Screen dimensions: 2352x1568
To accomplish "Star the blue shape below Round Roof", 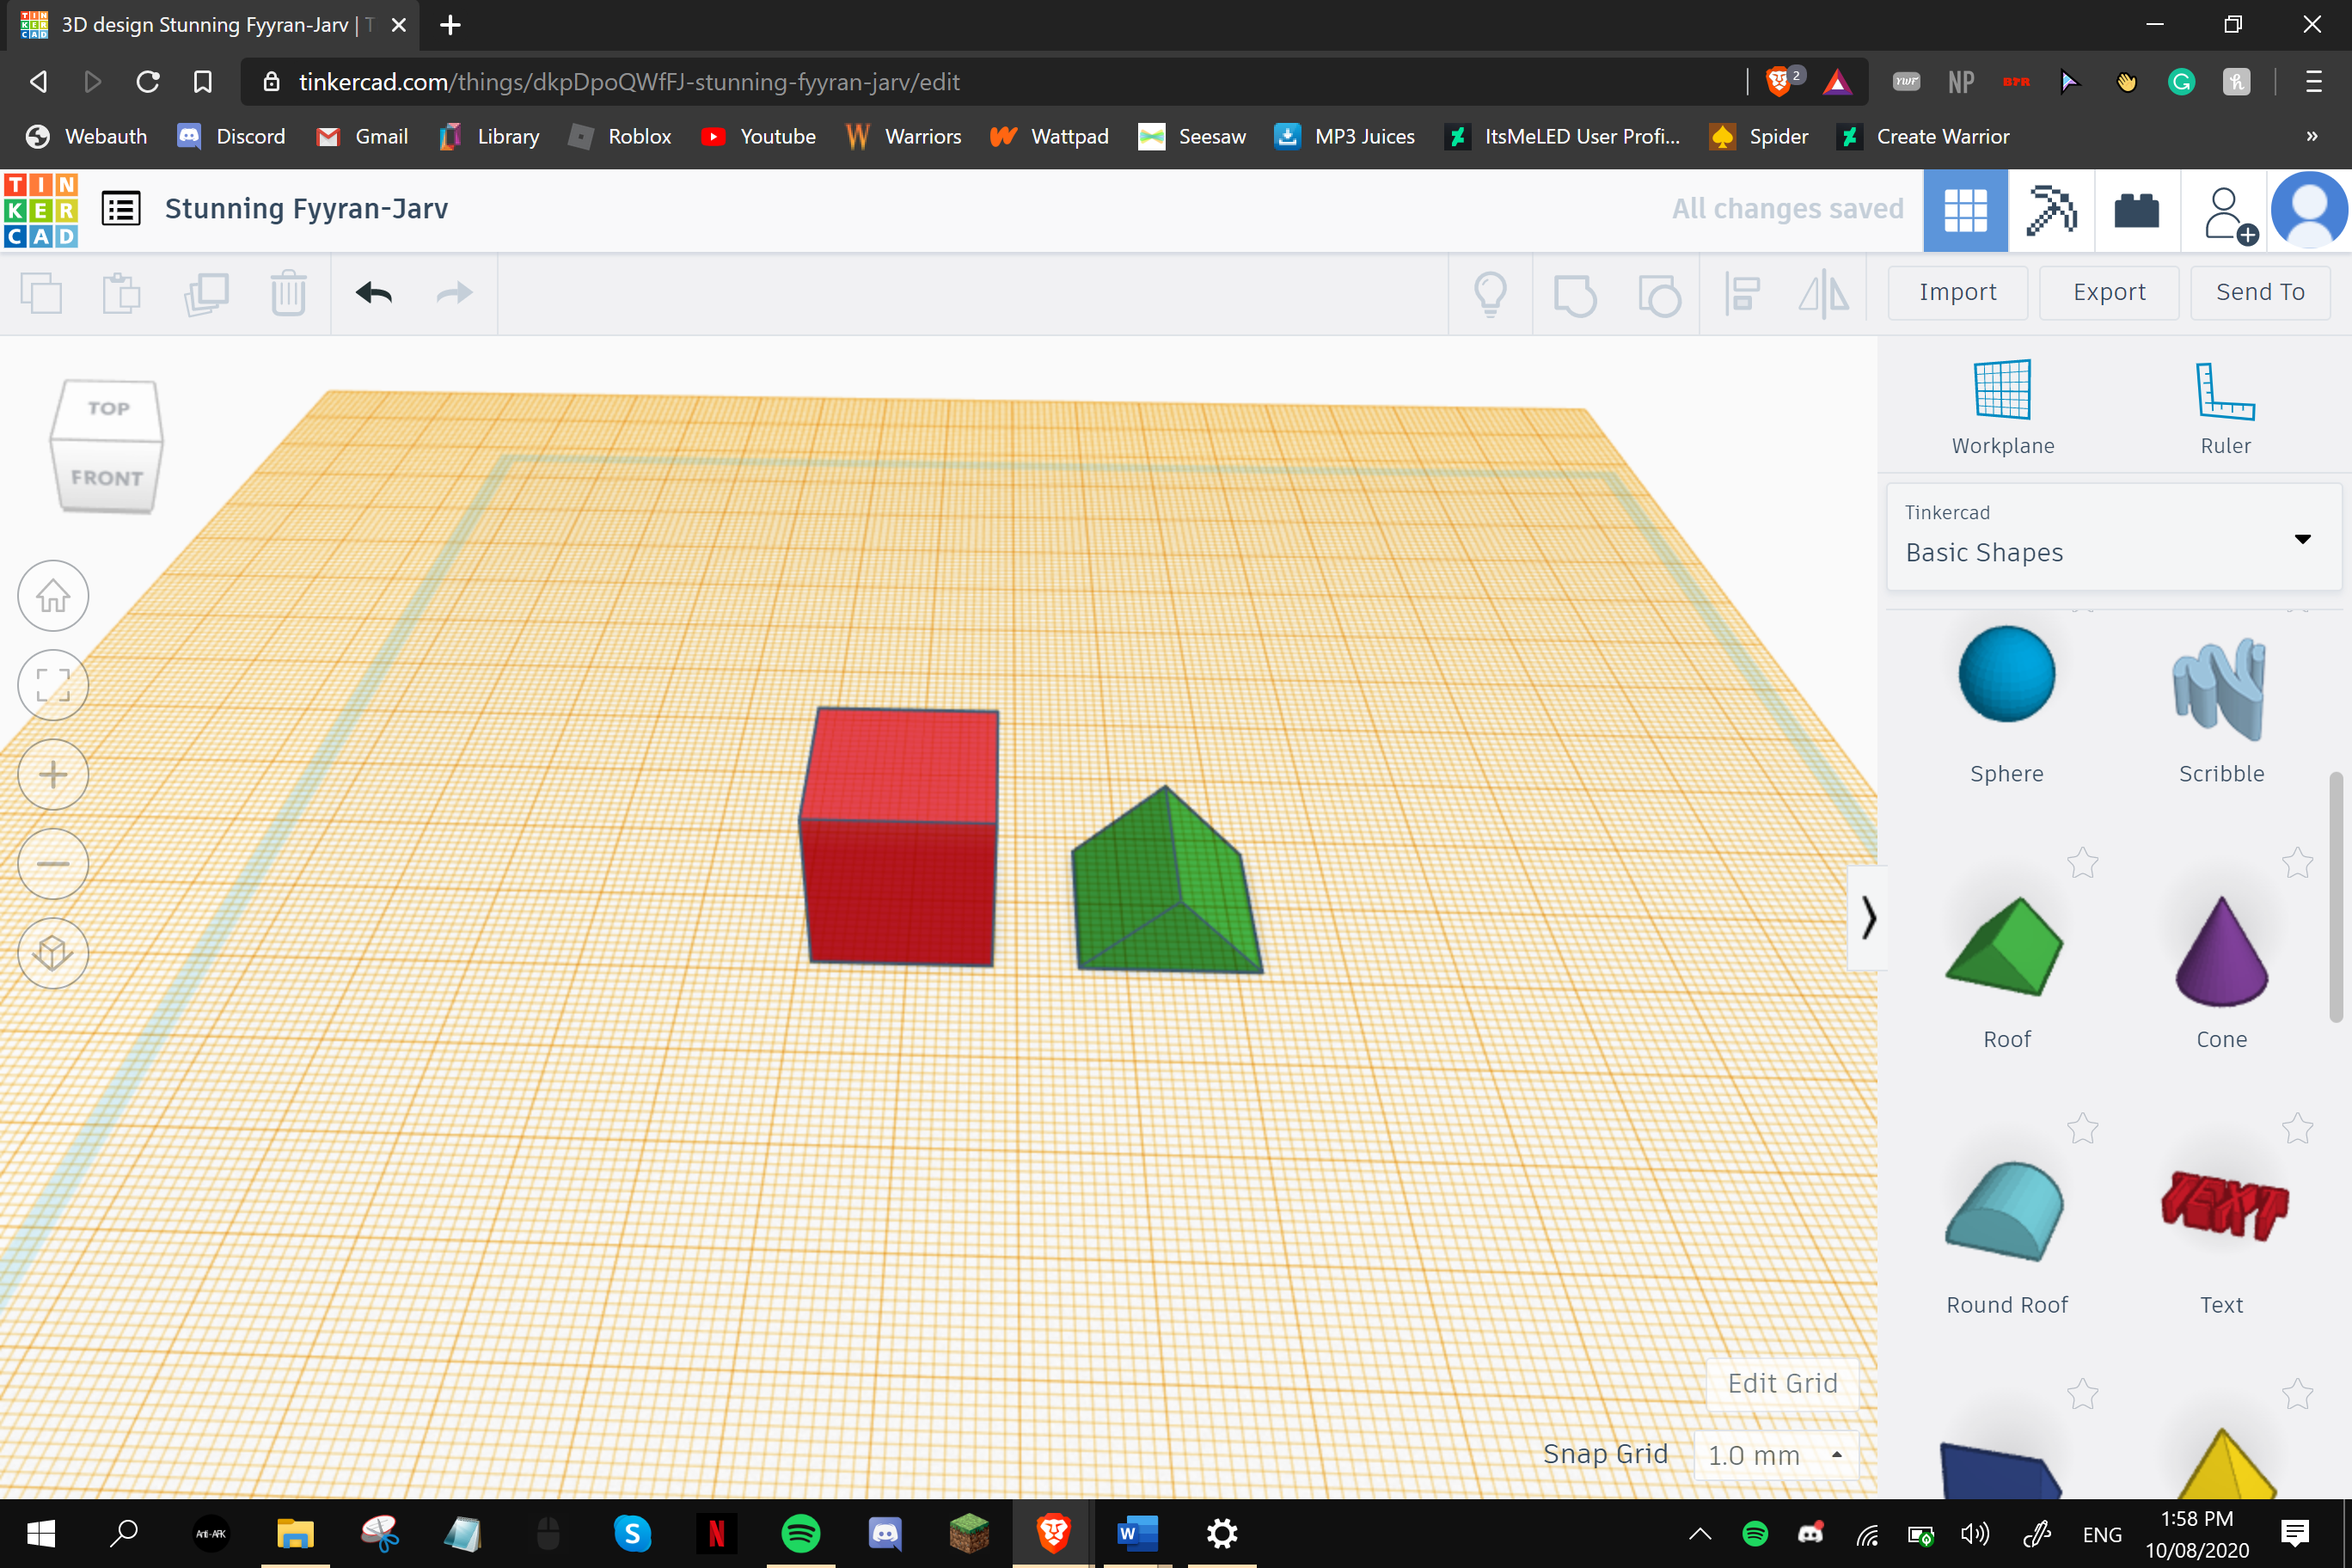I will click(2082, 1393).
